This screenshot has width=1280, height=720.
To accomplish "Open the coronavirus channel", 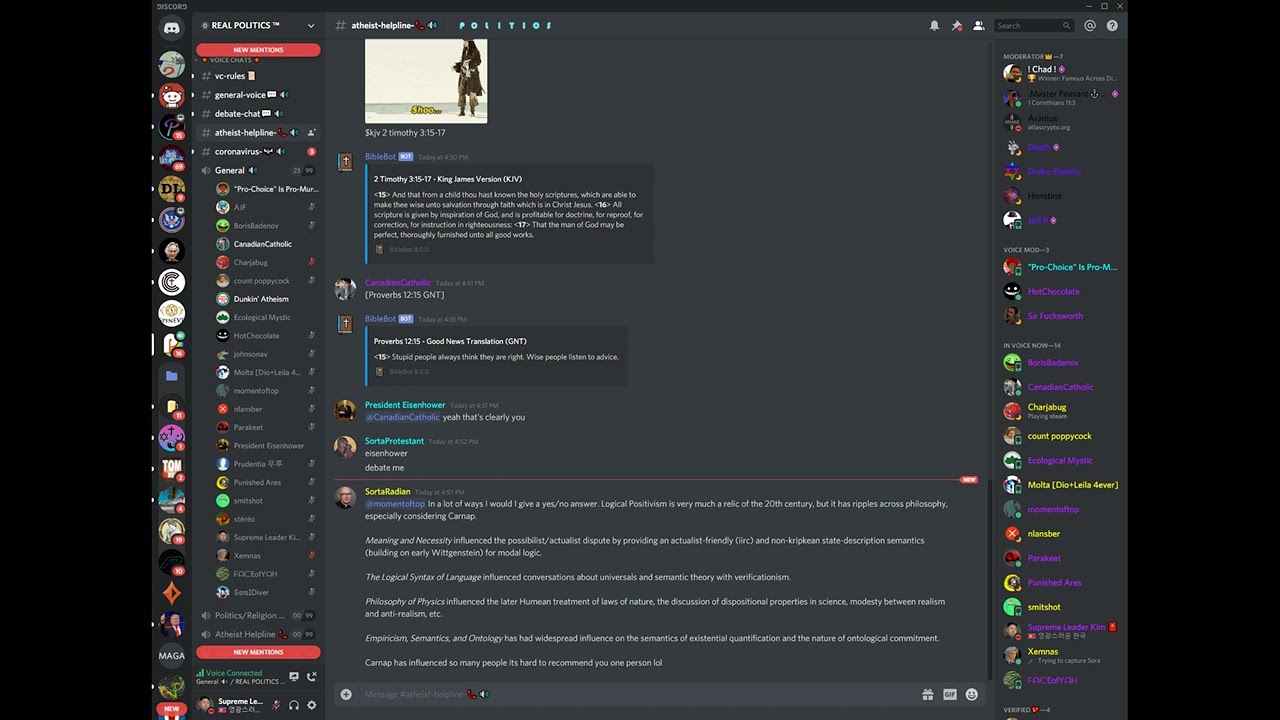I will 258,152.
